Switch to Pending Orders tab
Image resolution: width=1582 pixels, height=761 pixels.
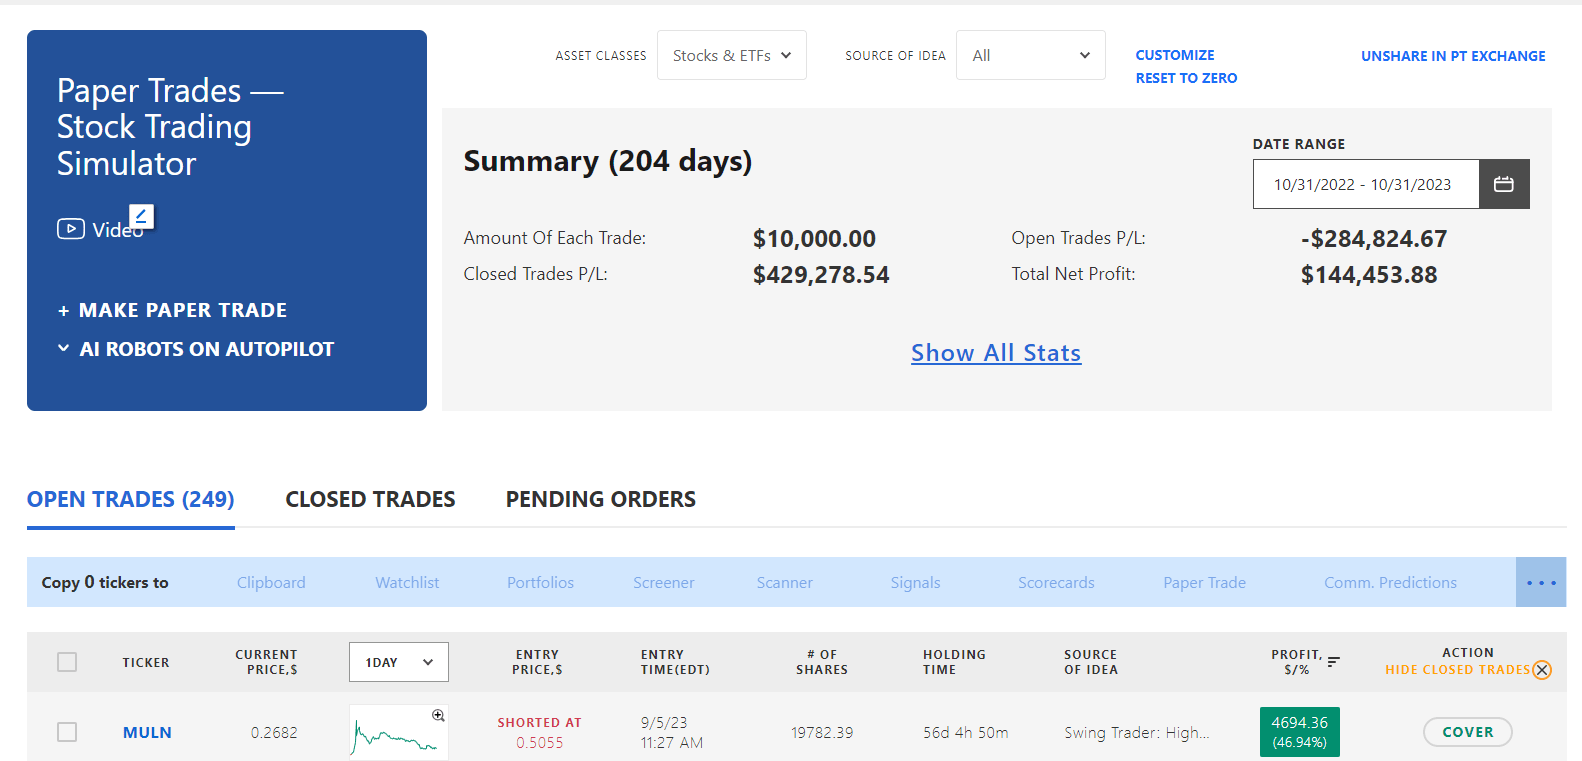point(601,499)
